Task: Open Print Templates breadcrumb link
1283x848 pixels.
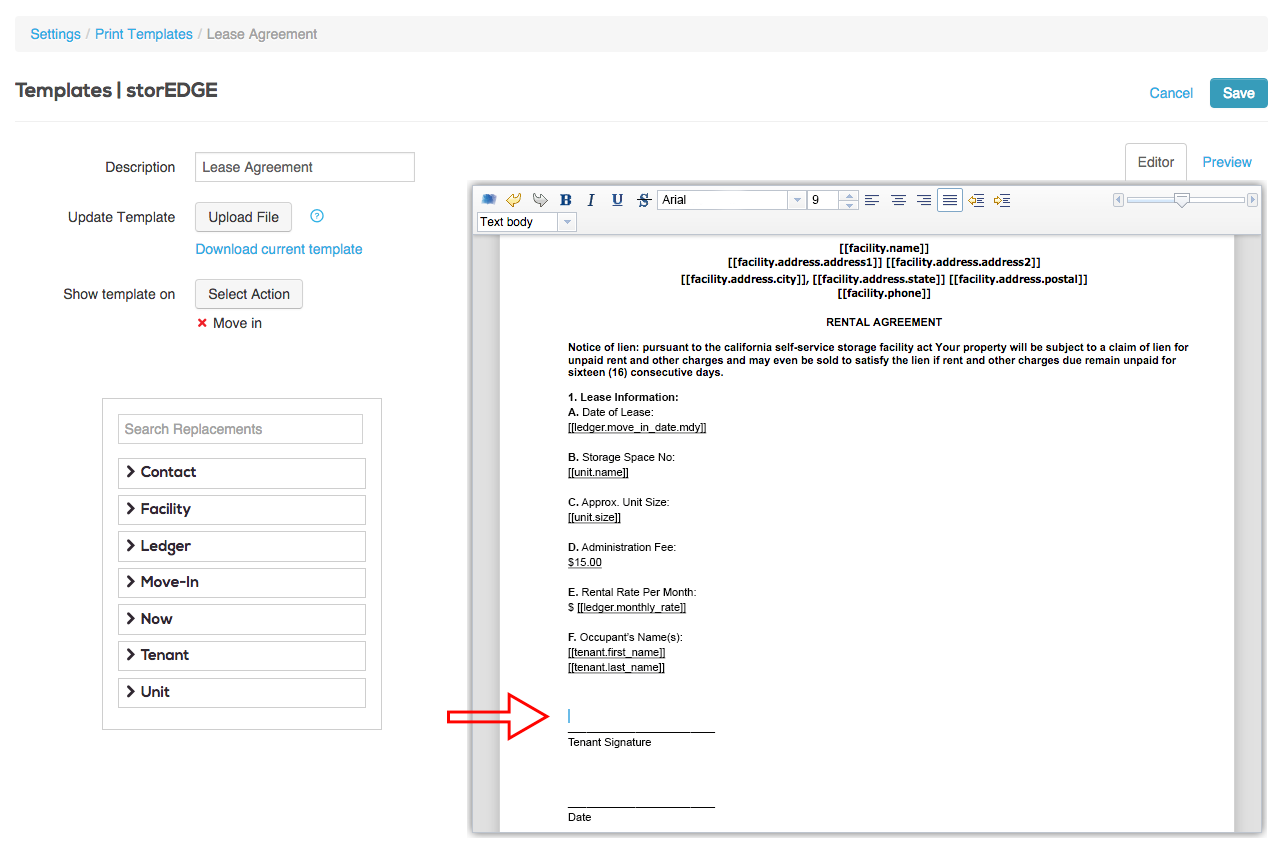Action: tap(144, 34)
